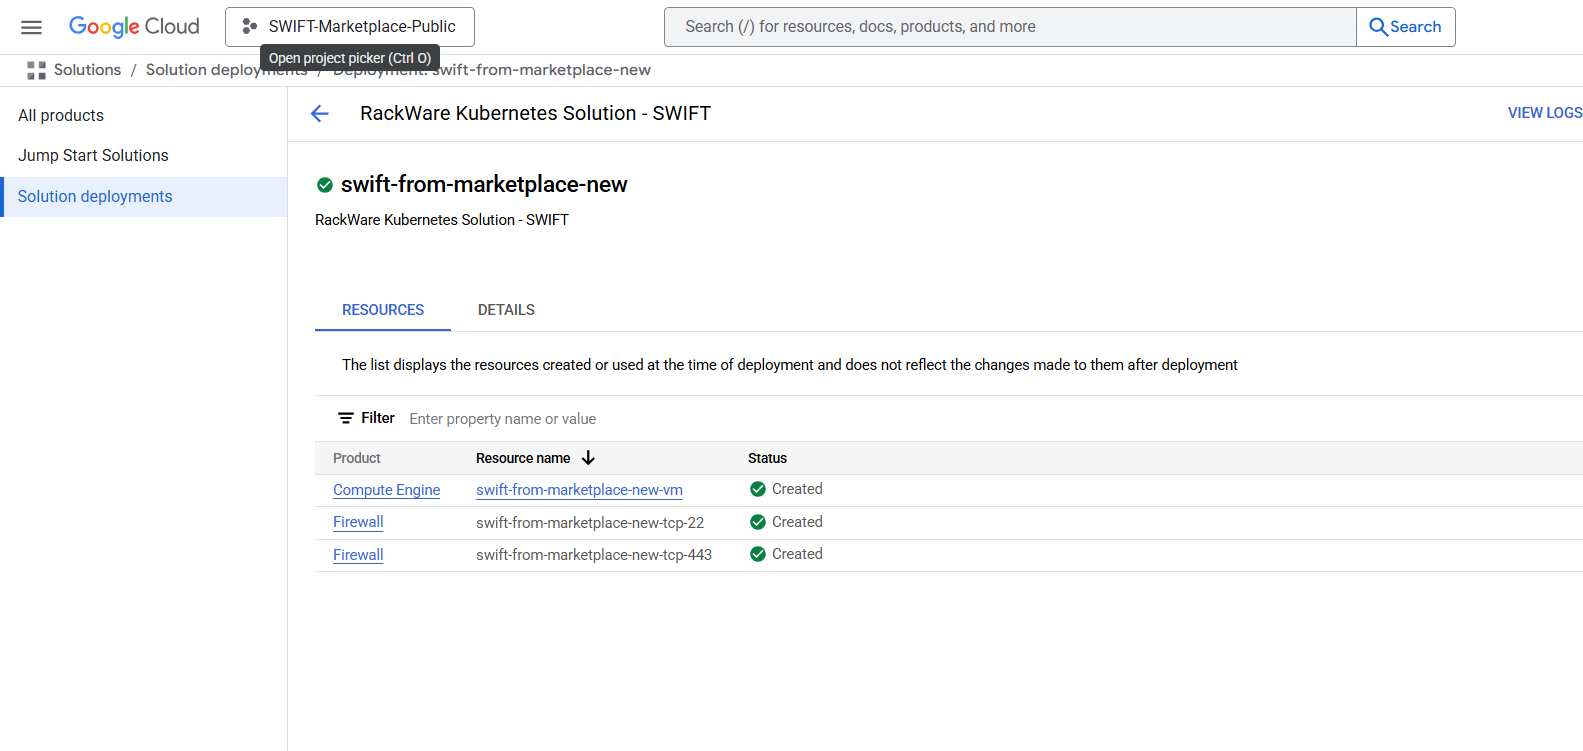
Task: Switch to the DETAILS tab
Action: click(506, 310)
